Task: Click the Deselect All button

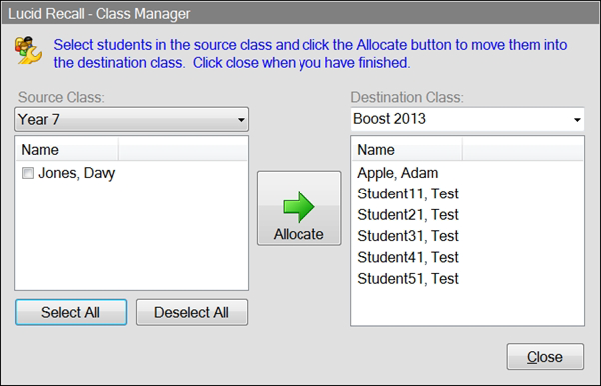Action: tap(192, 312)
